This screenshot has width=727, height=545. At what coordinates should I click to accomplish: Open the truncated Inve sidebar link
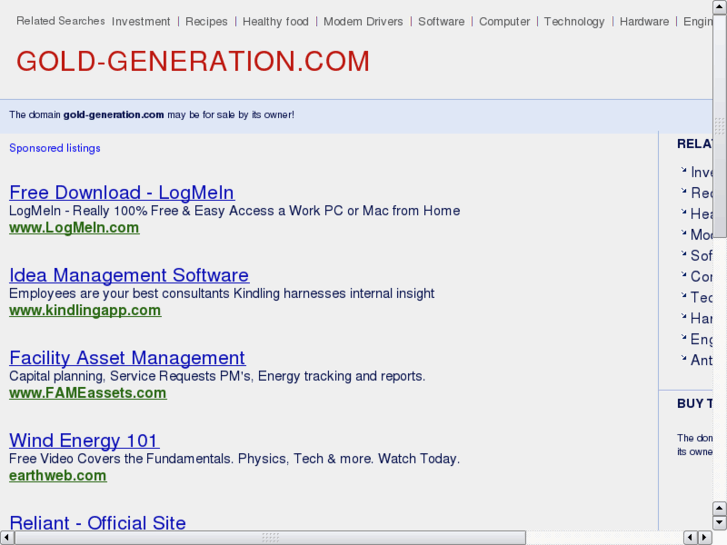701,172
